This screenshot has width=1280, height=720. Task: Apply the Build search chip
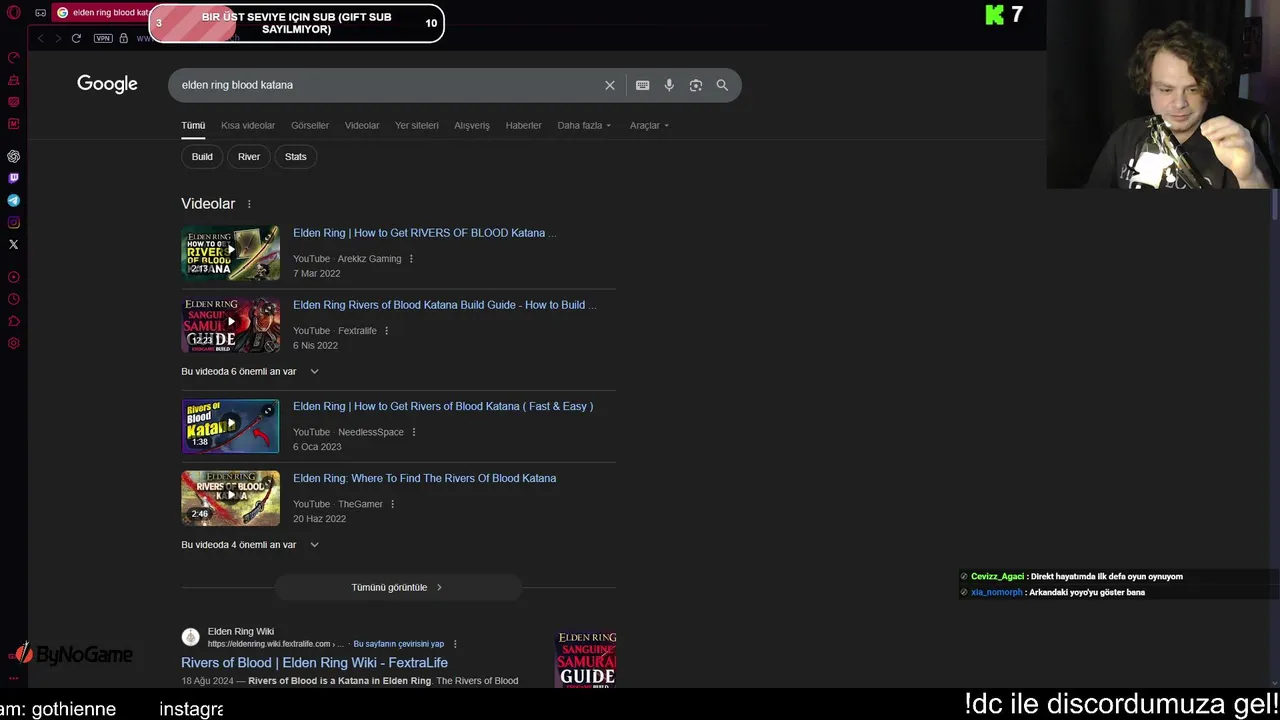pyautogui.click(x=202, y=157)
